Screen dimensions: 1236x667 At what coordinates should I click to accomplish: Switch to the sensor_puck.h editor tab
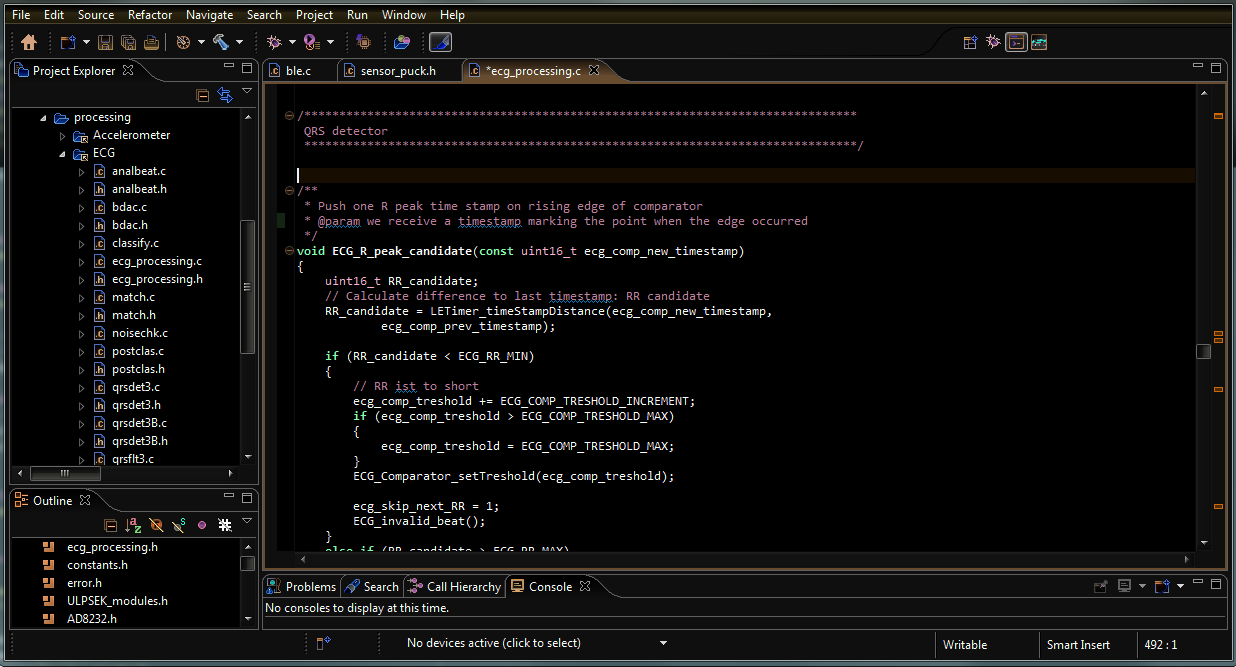point(397,71)
